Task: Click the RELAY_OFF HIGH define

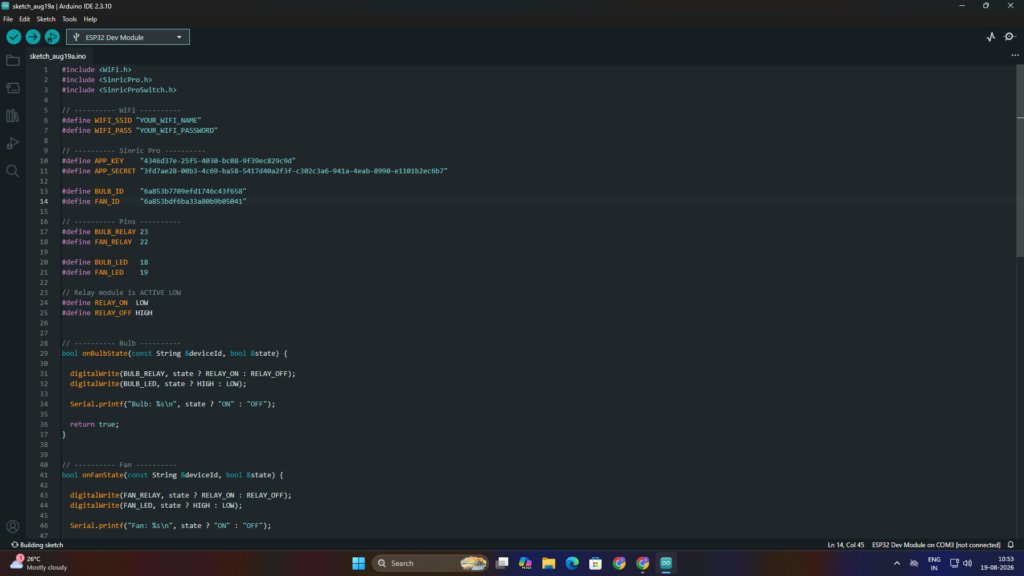Action: pyautogui.click(x=107, y=313)
